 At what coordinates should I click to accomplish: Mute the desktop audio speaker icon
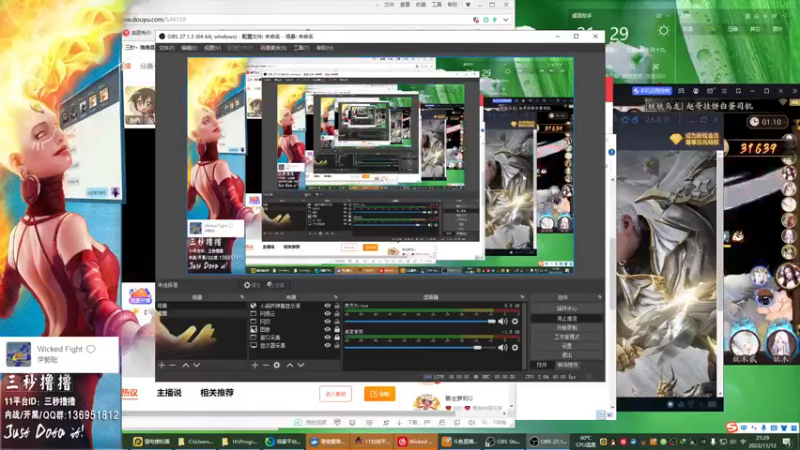(503, 347)
